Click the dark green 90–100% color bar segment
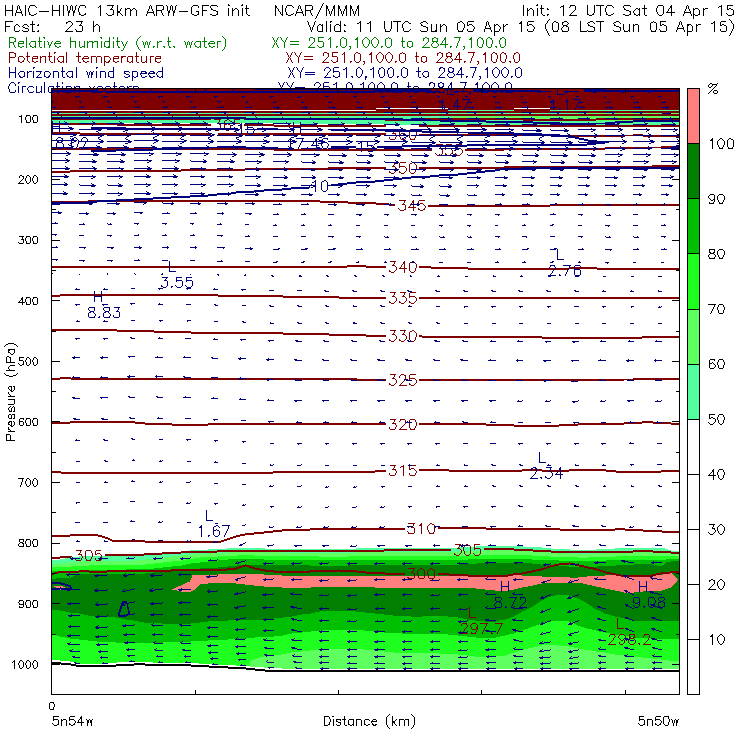Image resolution: width=740 pixels, height=740 pixels. coord(693,171)
